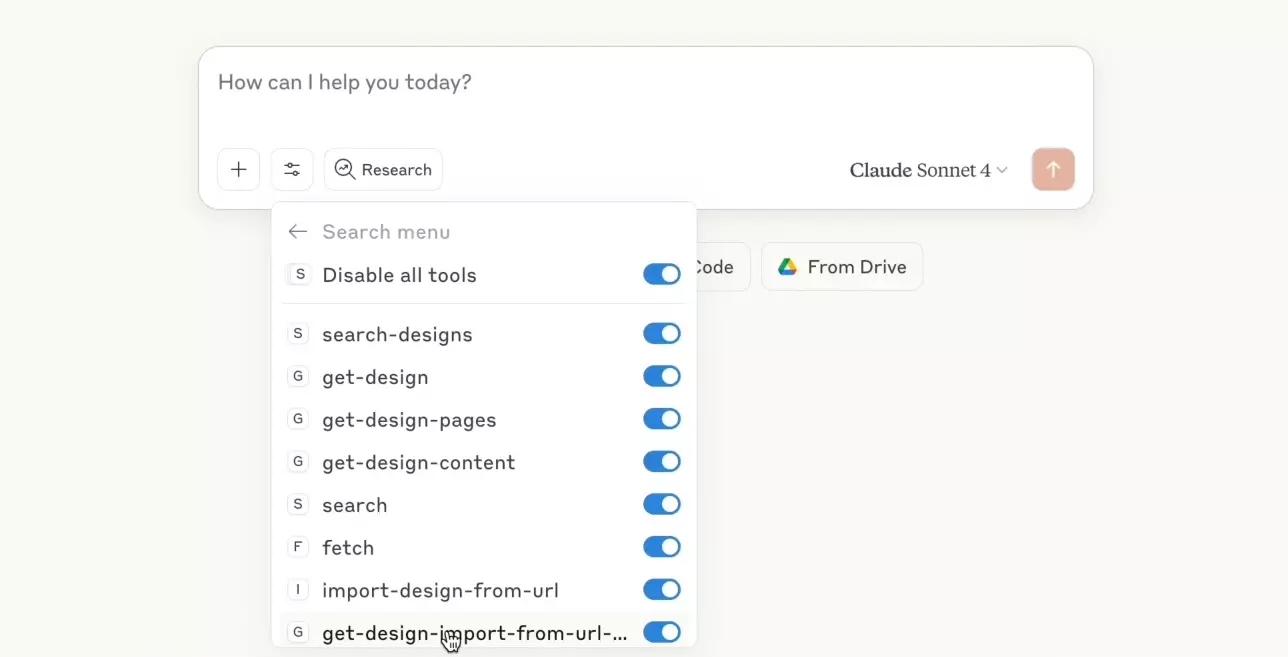This screenshot has width=1288, height=657.
Task: Click the S badge beside Disable all tools
Action: pos(300,274)
